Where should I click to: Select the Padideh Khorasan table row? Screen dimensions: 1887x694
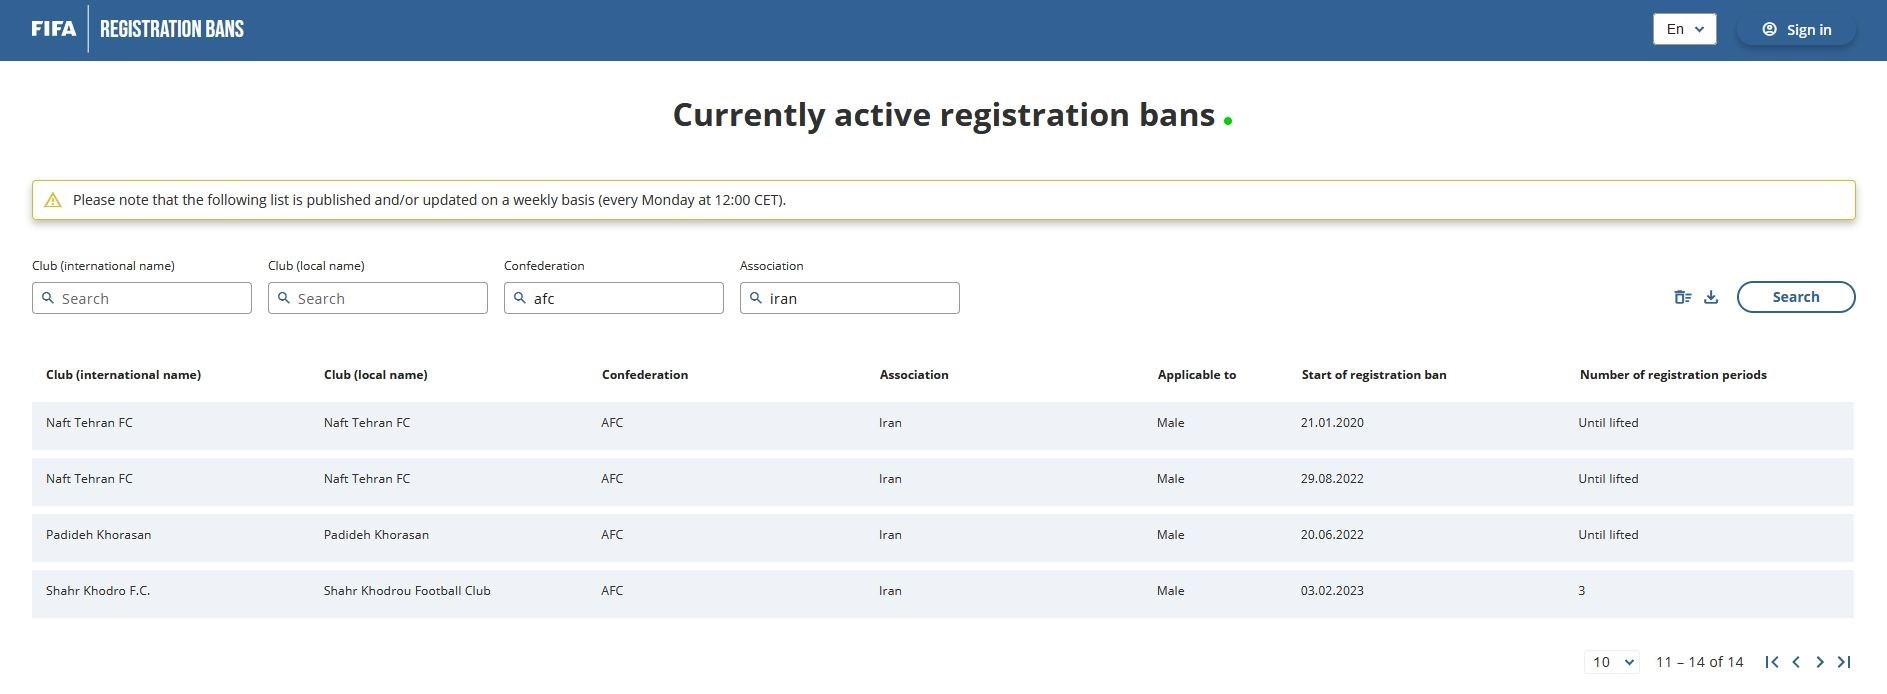(x=942, y=535)
